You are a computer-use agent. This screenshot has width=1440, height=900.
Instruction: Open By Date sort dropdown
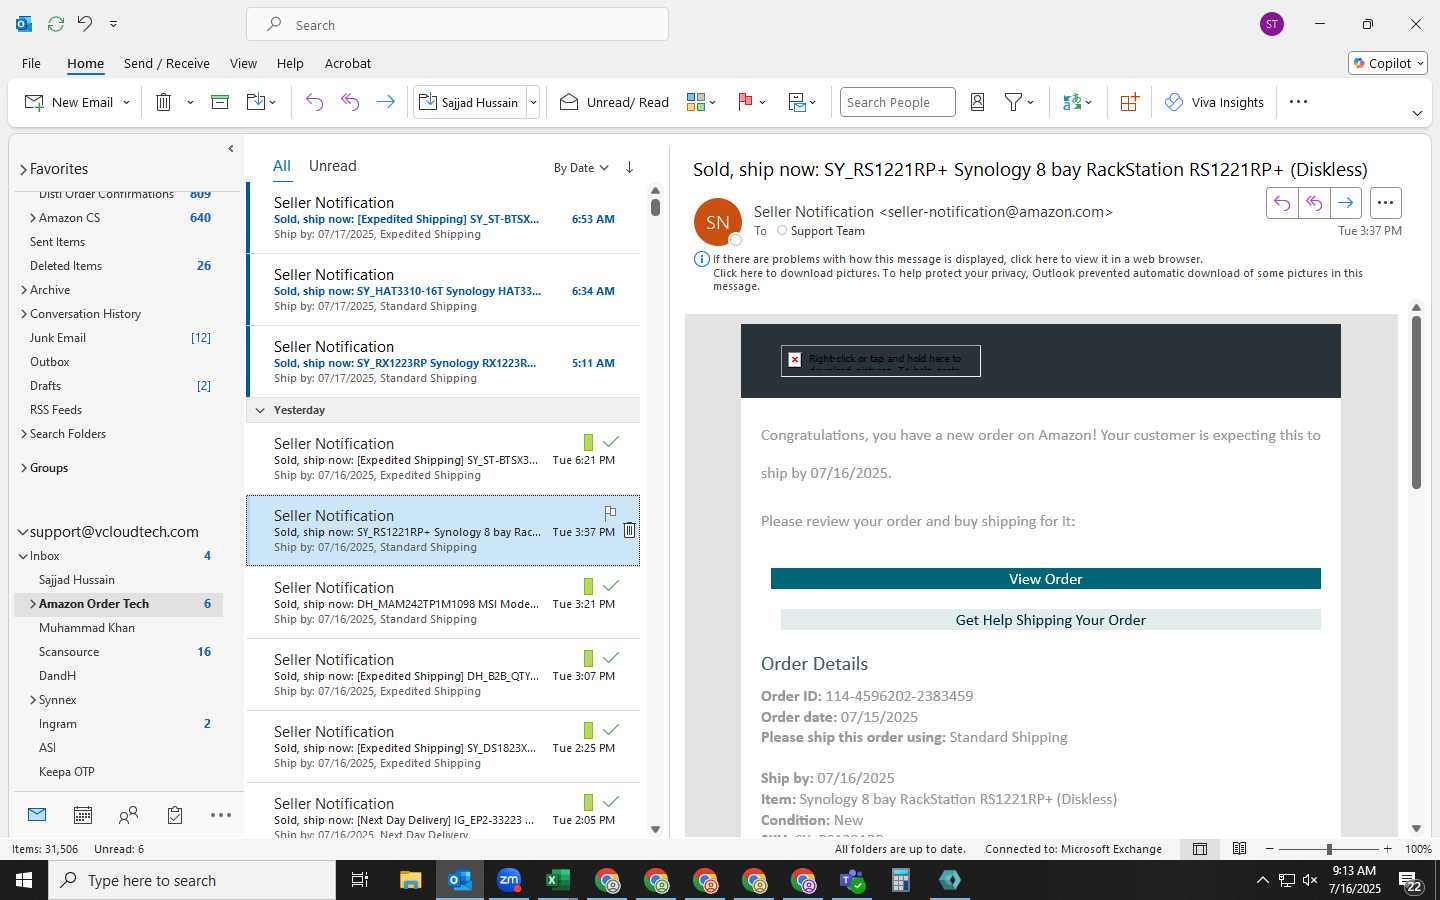pos(581,168)
